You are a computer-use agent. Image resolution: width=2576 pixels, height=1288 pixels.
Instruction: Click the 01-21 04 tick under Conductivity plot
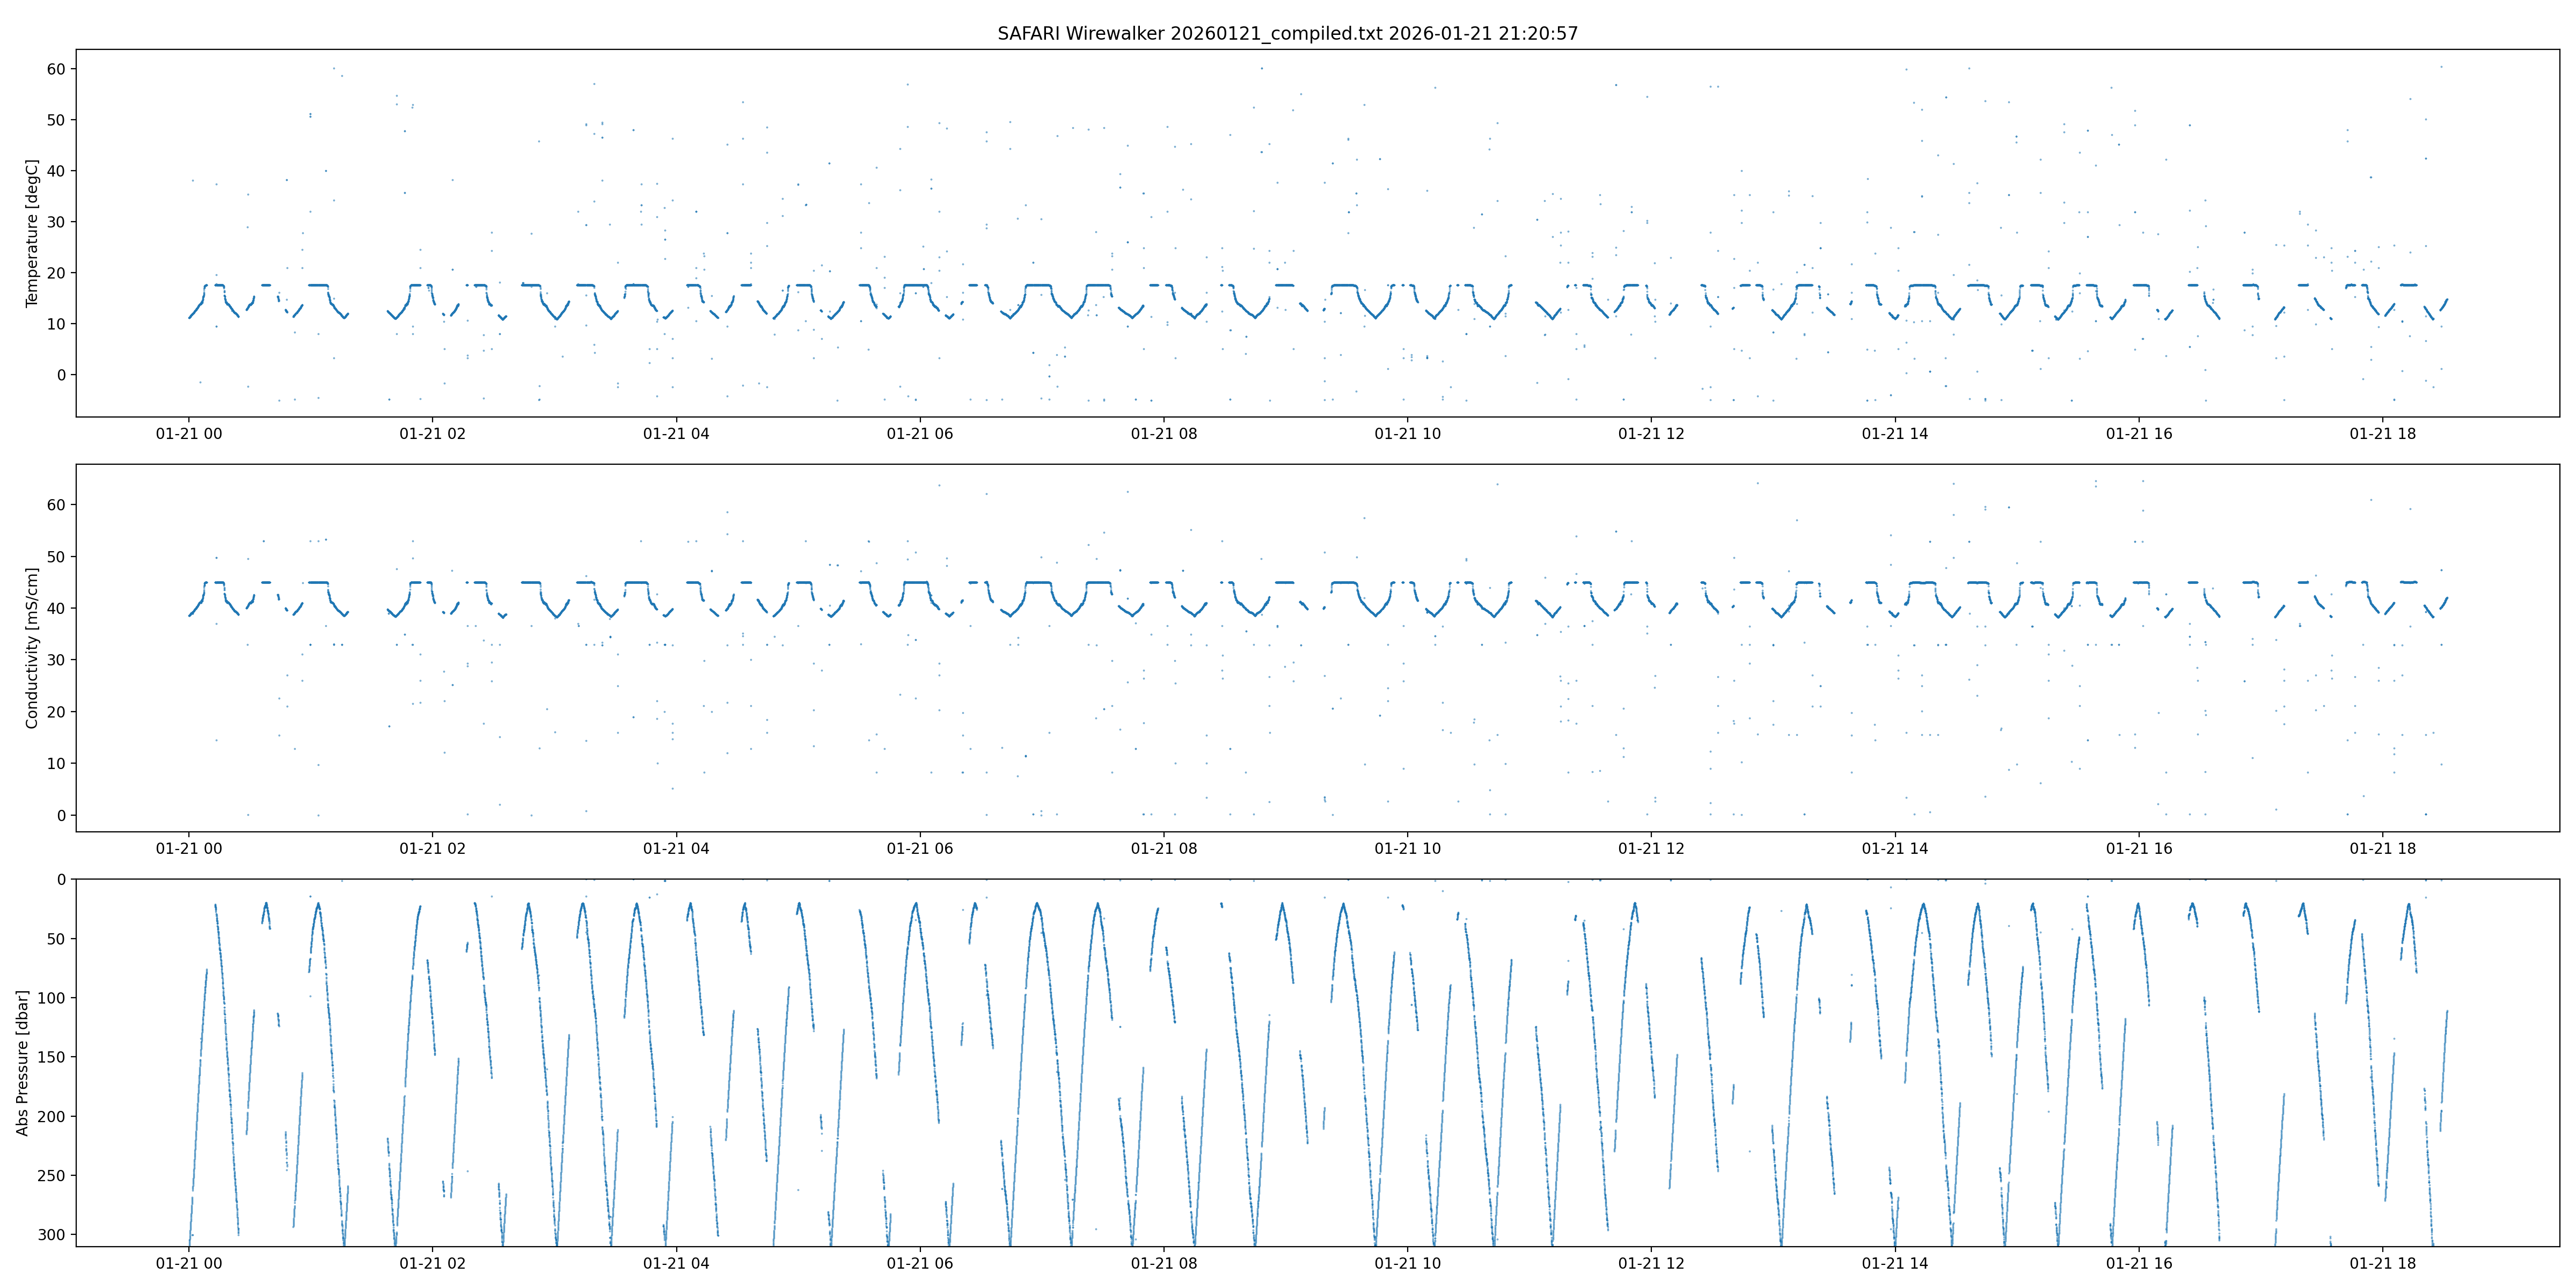point(676,848)
